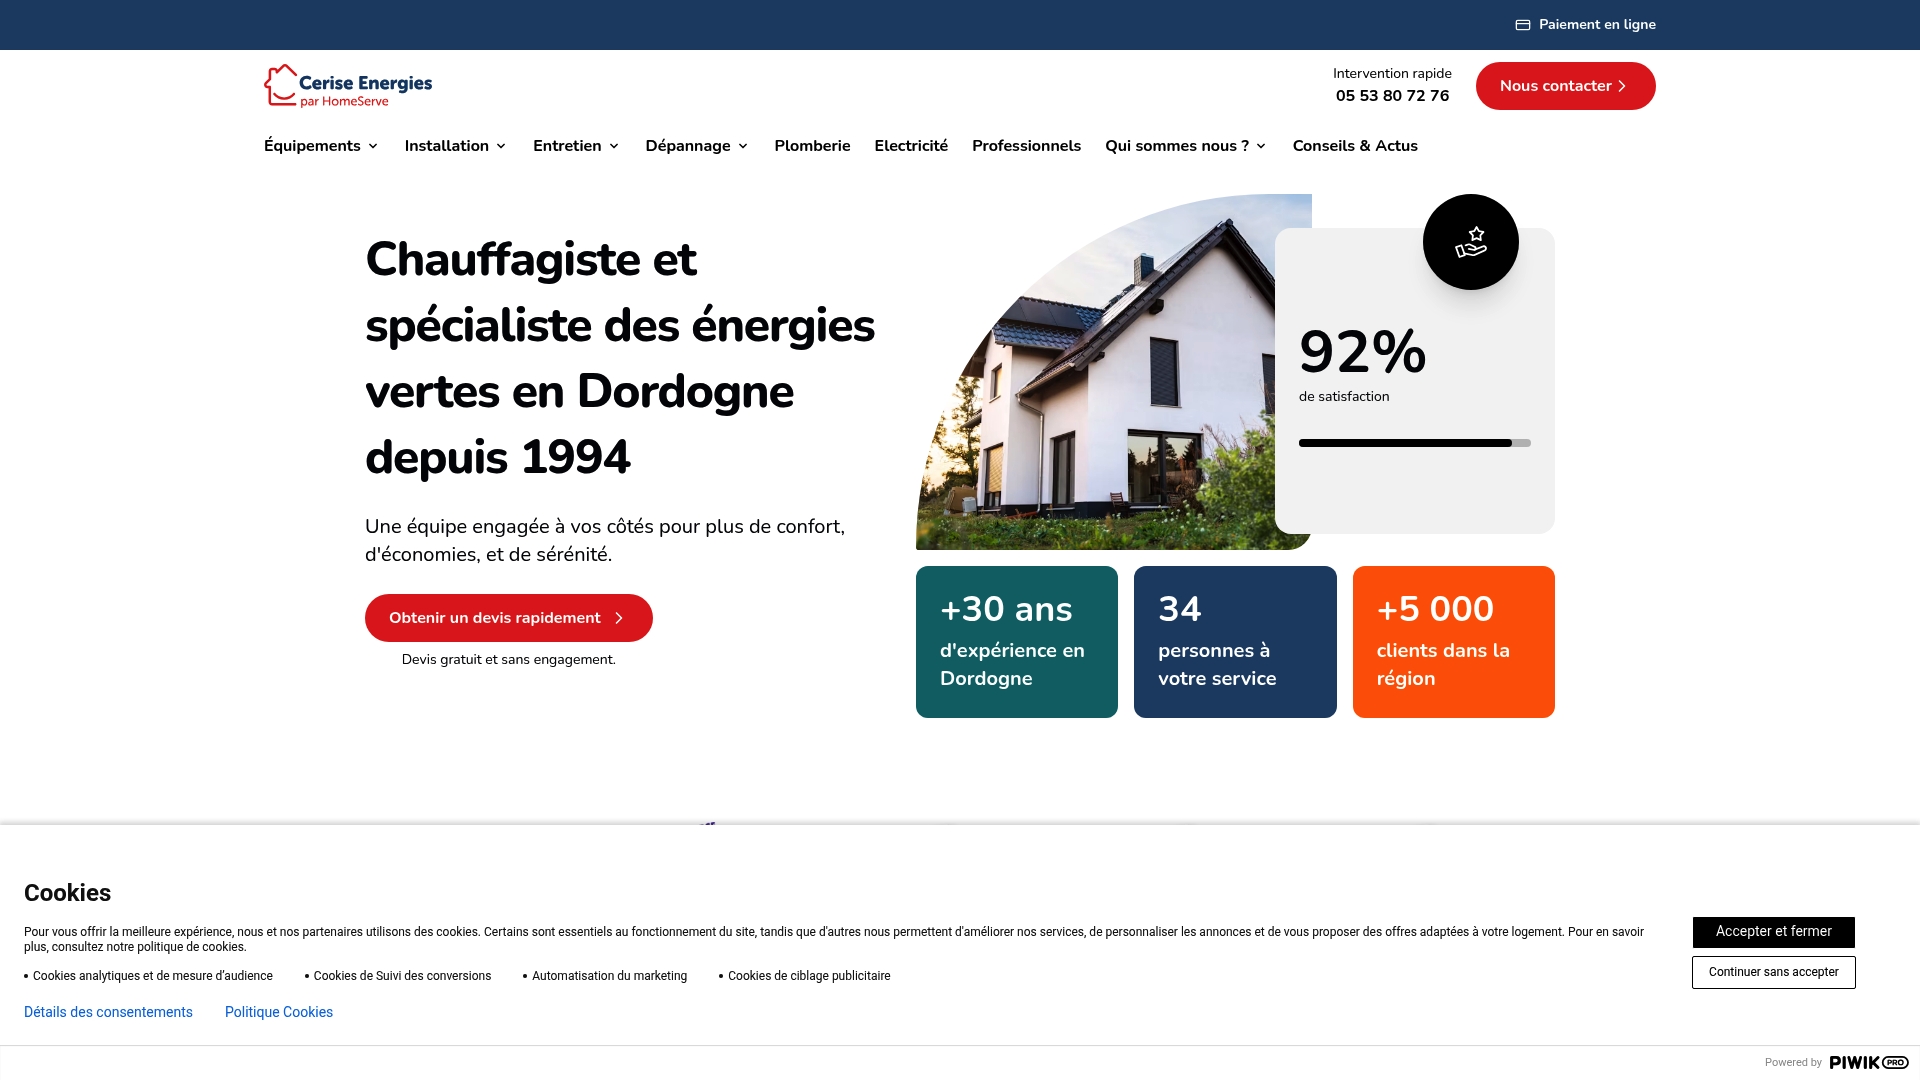
Task: Click the 34 personnes à votre service card
Action: pos(1235,642)
